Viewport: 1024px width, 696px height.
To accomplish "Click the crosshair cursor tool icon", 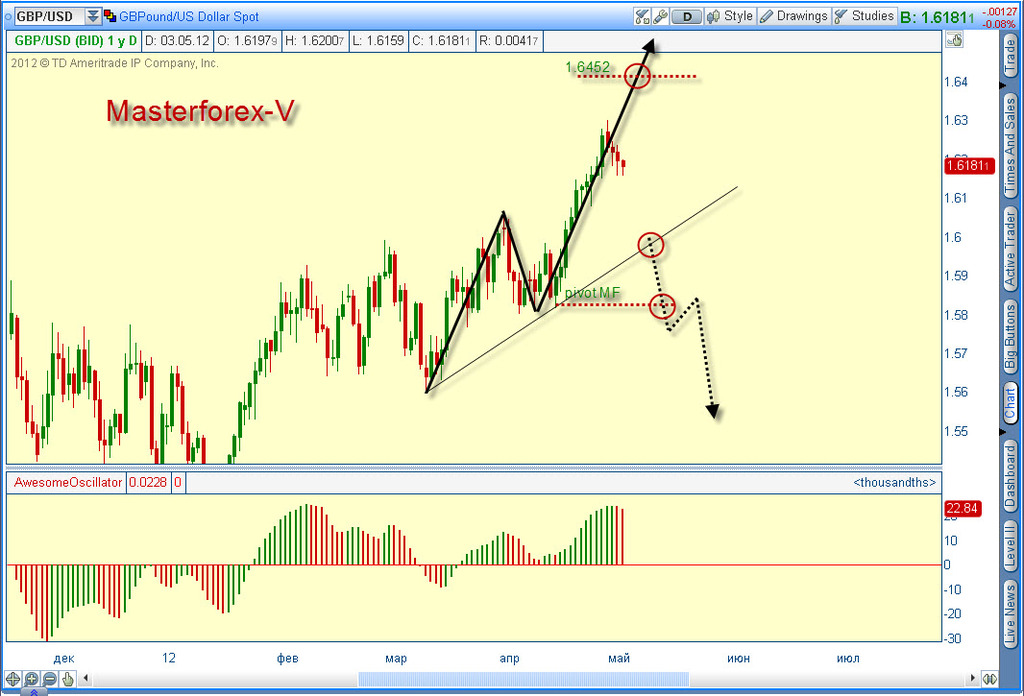I will click(12, 679).
